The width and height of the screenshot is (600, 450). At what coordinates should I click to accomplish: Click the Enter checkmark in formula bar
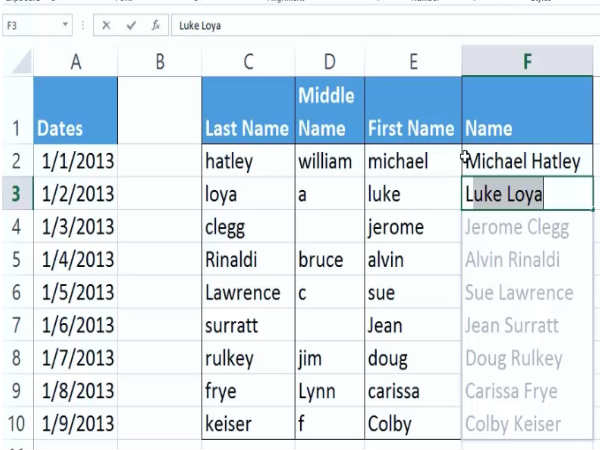(131, 26)
